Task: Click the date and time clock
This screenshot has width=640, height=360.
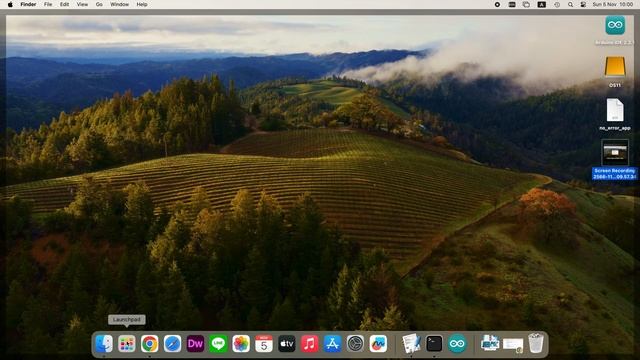Action: coord(613,4)
